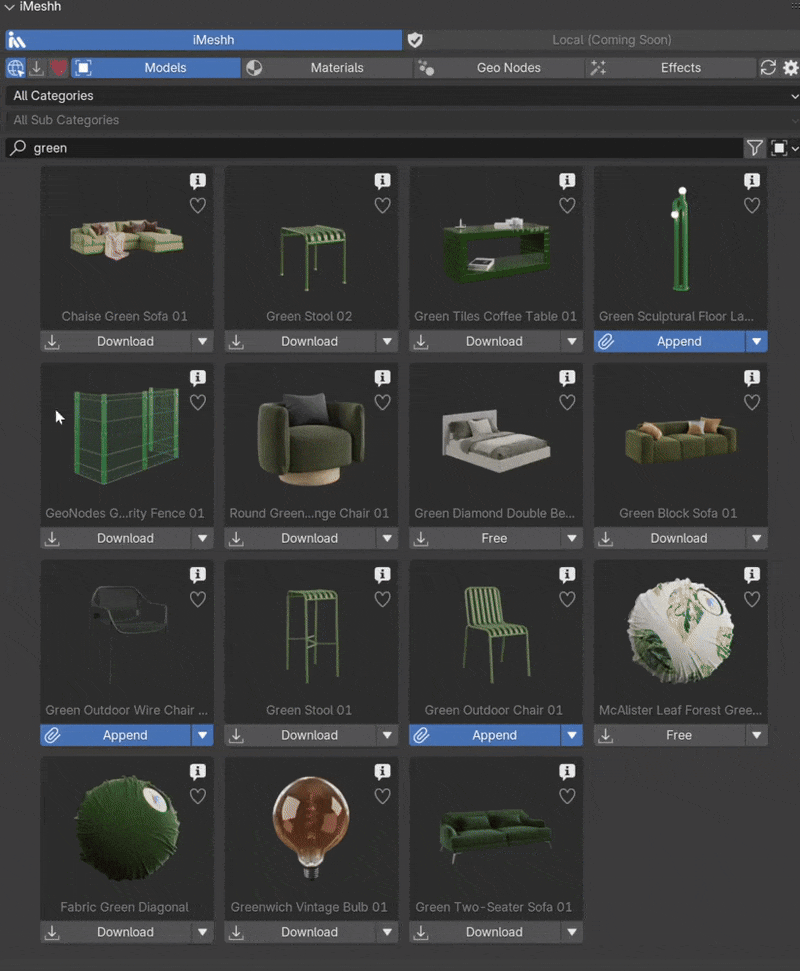The height and width of the screenshot is (971, 800).
Task: Open info for Chaise Green Sofa 01
Action: 198,181
